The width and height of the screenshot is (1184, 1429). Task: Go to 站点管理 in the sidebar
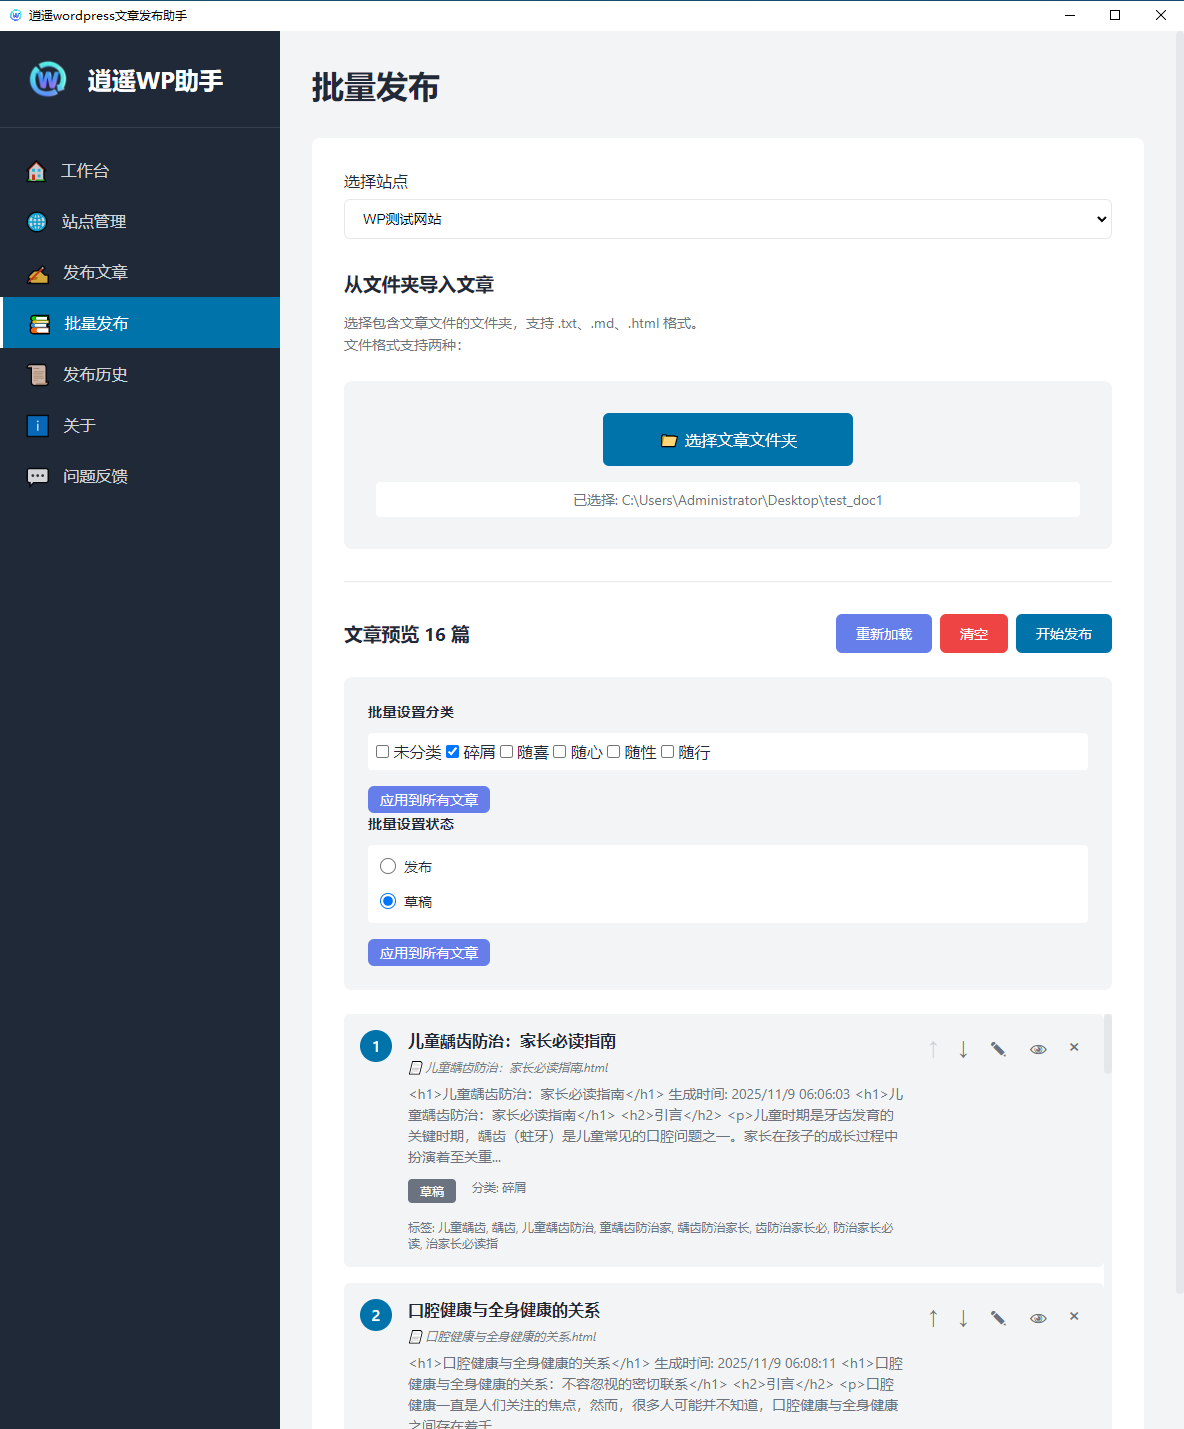point(94,222)
